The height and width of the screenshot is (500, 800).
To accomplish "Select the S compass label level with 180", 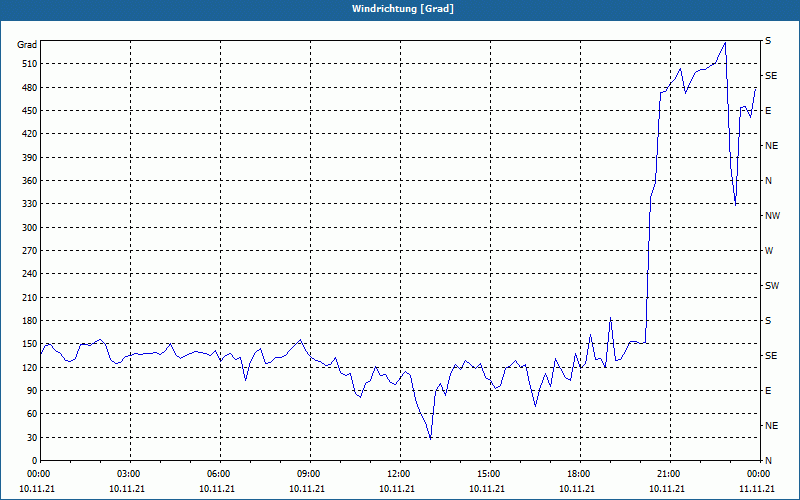I will (x=768, y=321).
